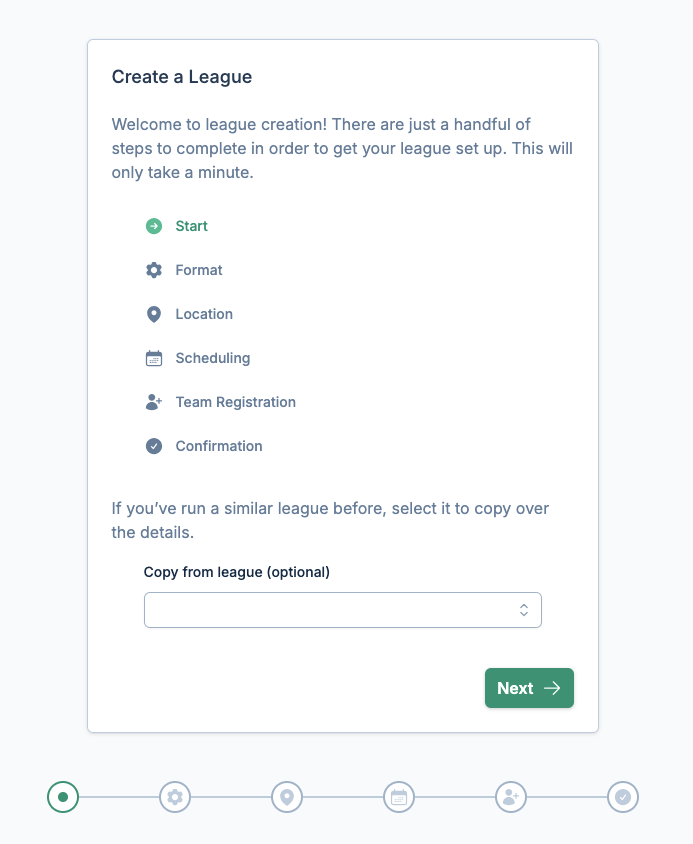Click the final checkmark step at bottom right
Screen dimensions: 693x844
point(623,797)
